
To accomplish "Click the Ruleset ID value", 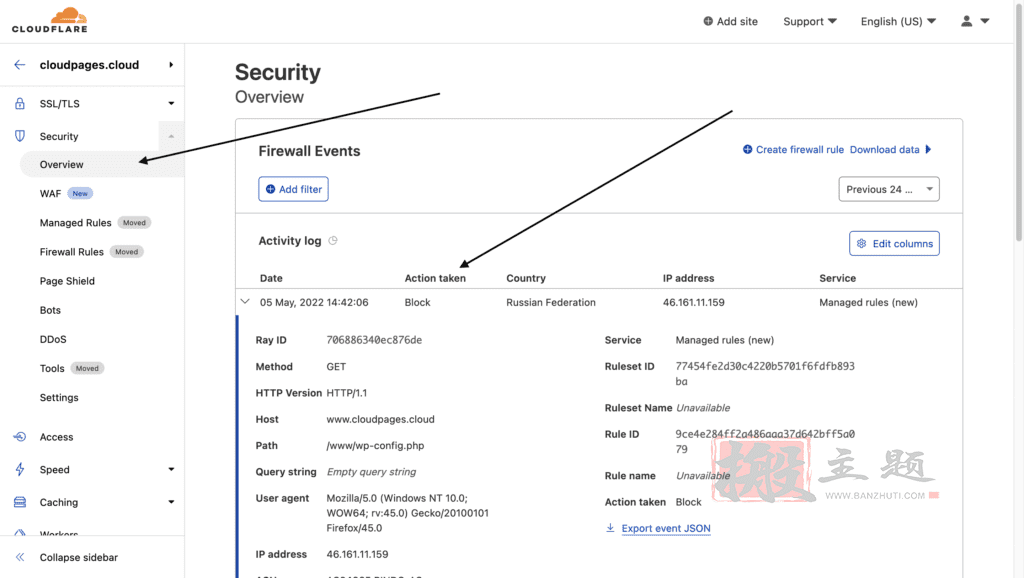I will pyautogui.click(x=765, y=374).
